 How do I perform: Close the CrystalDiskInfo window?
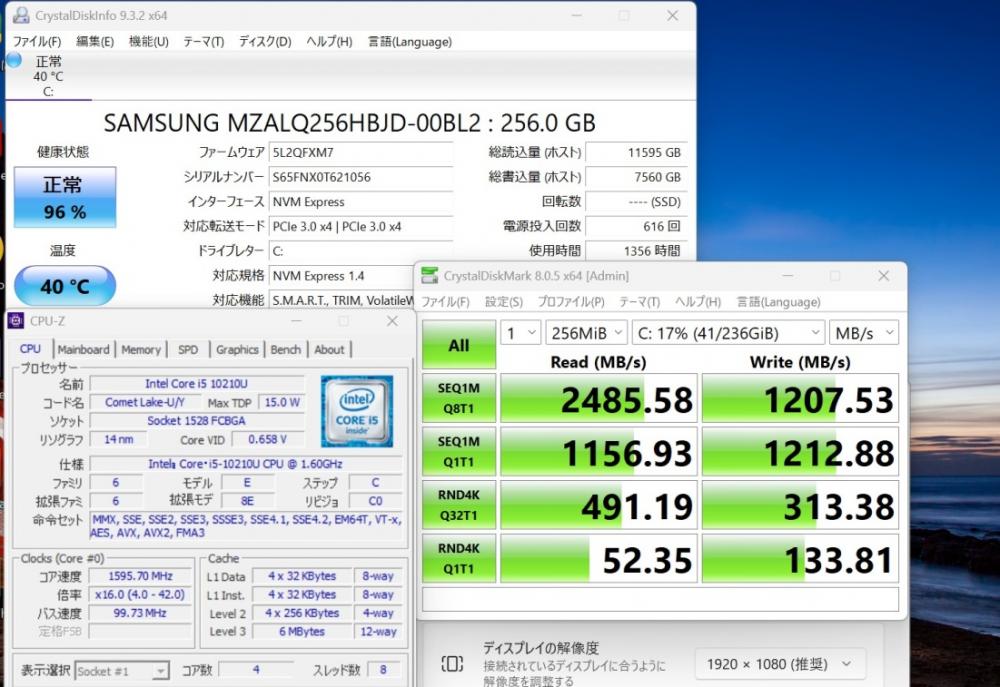click(672, 15)
